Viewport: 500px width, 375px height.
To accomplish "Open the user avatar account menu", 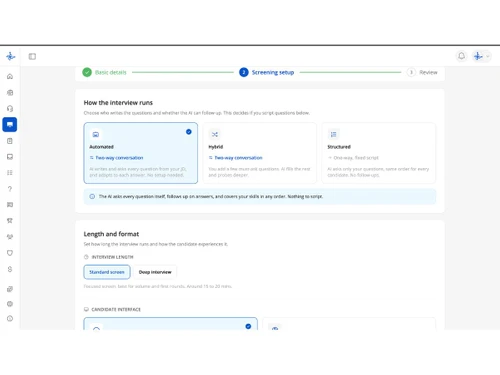I will coord(482,56).
